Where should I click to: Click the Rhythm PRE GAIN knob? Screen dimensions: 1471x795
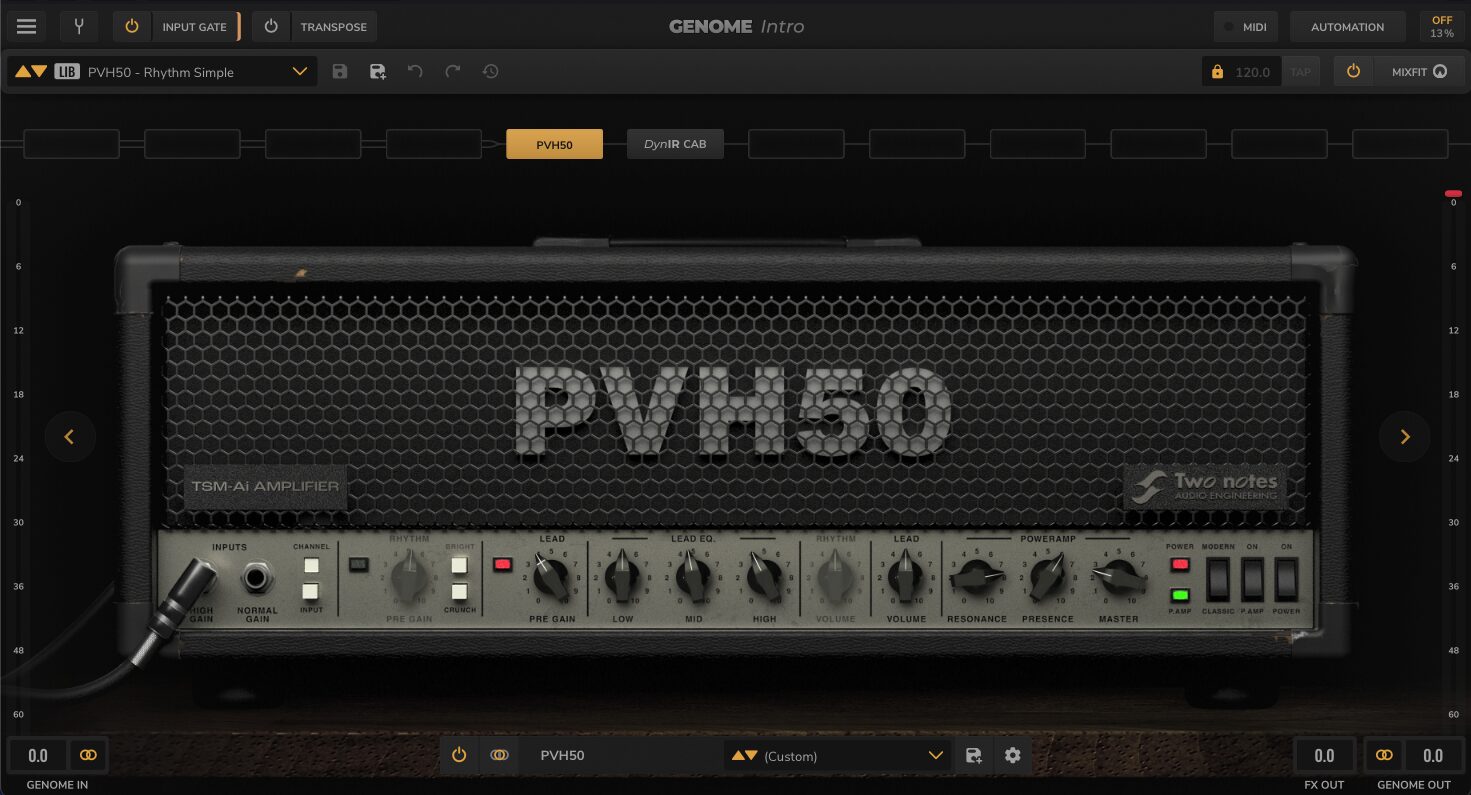(409, 577)
